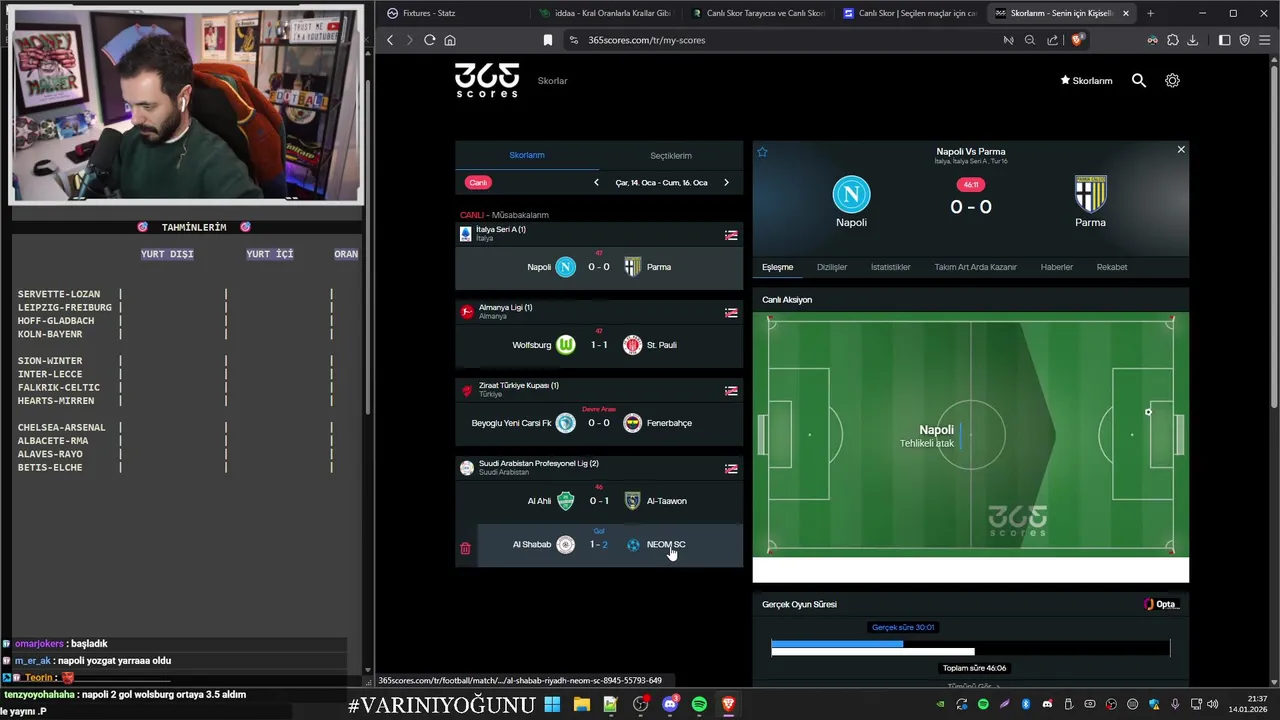The image size is (1280, 720).
Task: Toggle the Canlı live filter
Action: pyautogui.click(x=478, y=183)
